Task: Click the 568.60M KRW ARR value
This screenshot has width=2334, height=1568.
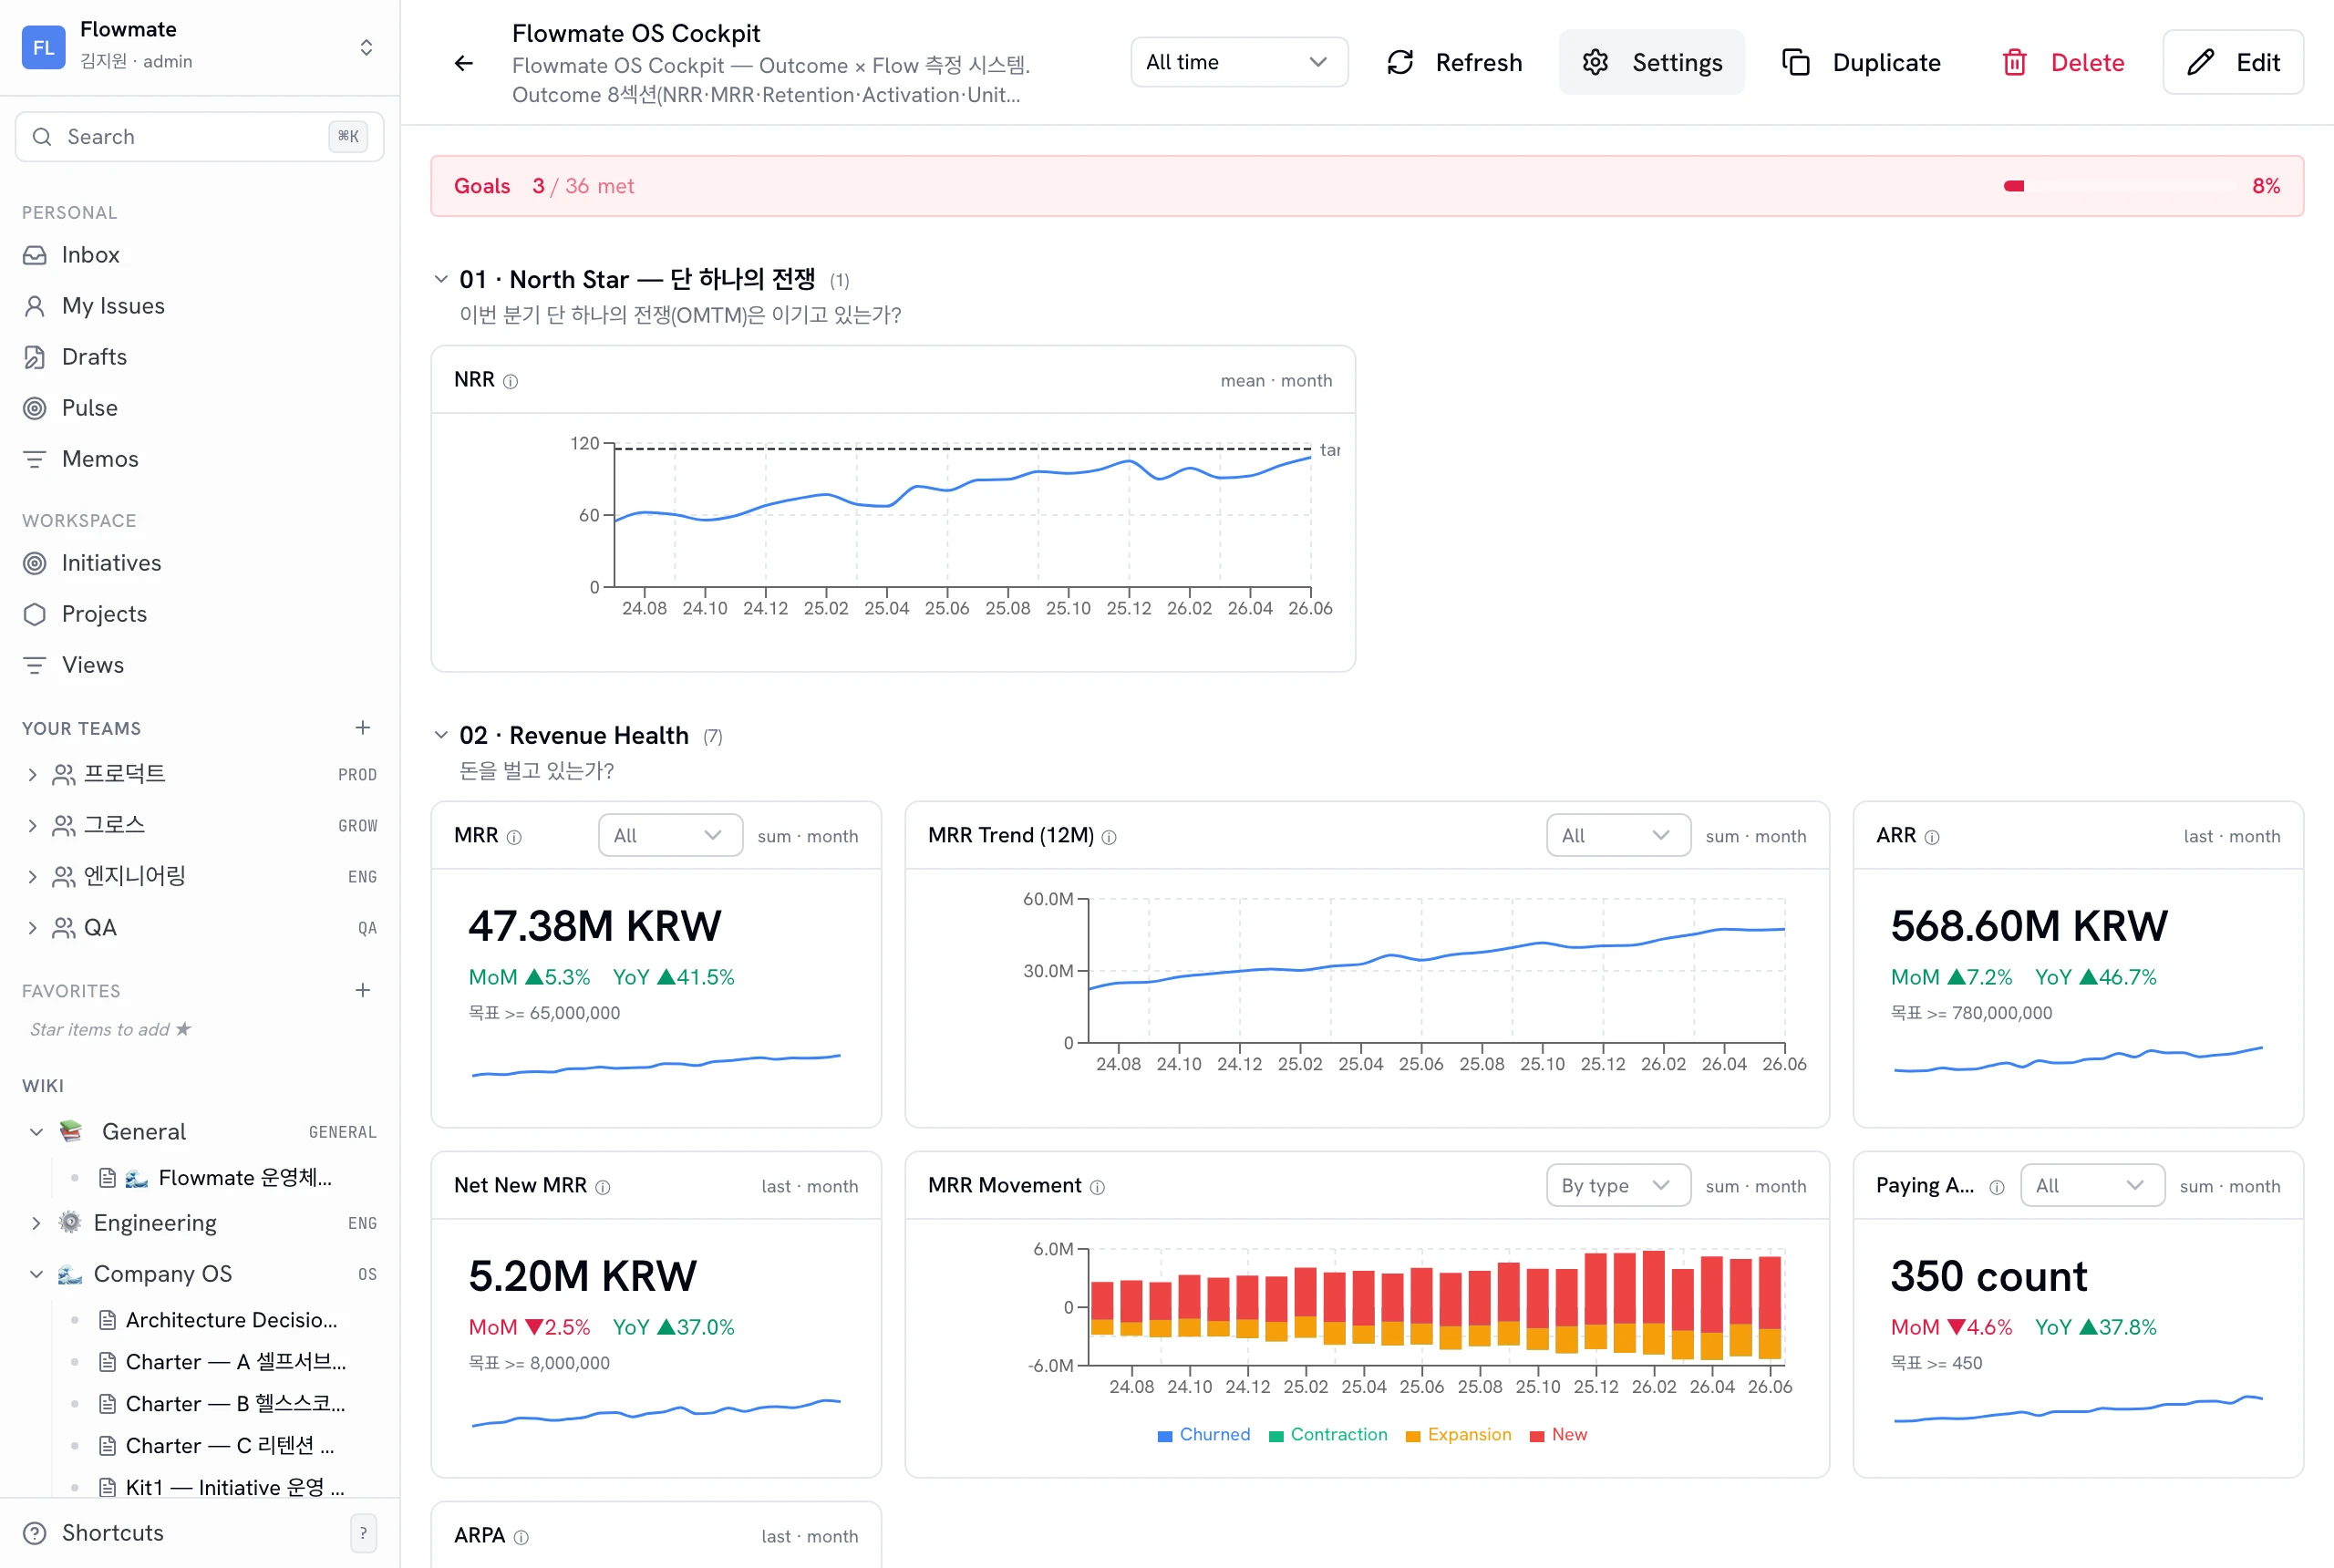Action: [2029, 926]
